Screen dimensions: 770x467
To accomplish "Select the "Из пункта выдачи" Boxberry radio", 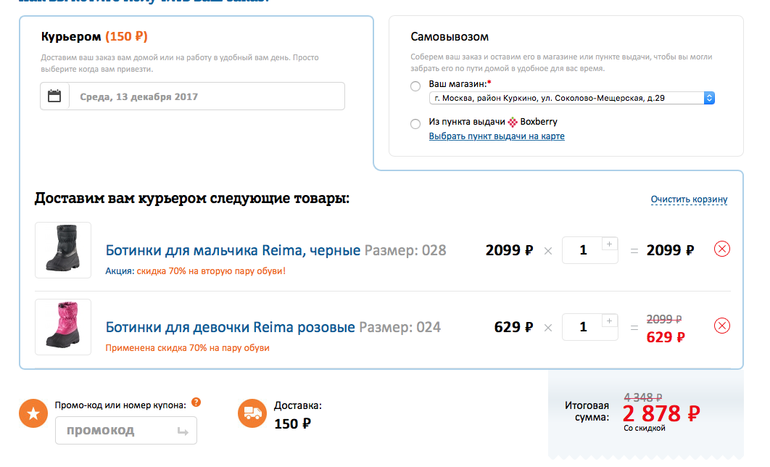I will (x=416, y=123).
